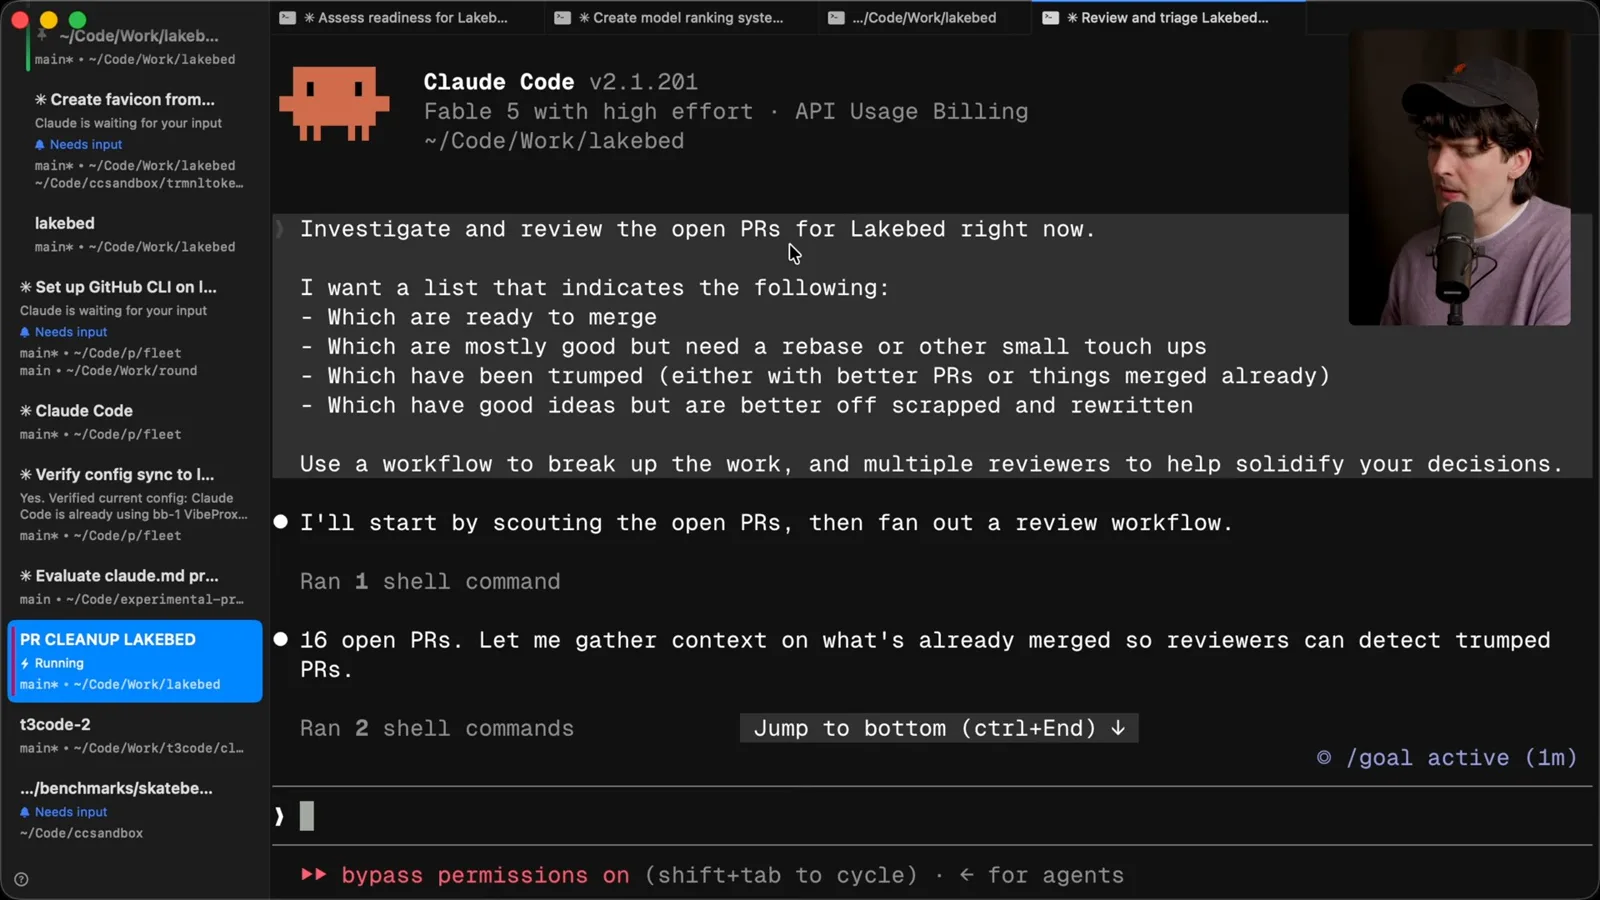1600x900 pixels.
Task: Expand 'Ran 2 shell commands' output
Action: pos(437,729)
